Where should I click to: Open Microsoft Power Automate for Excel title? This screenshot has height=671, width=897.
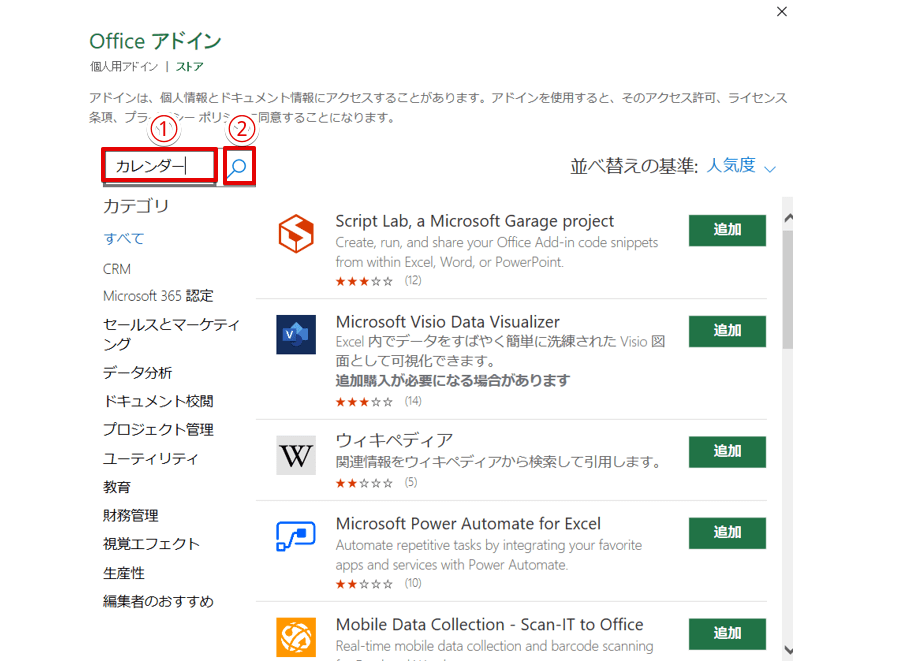coord(468,524)
